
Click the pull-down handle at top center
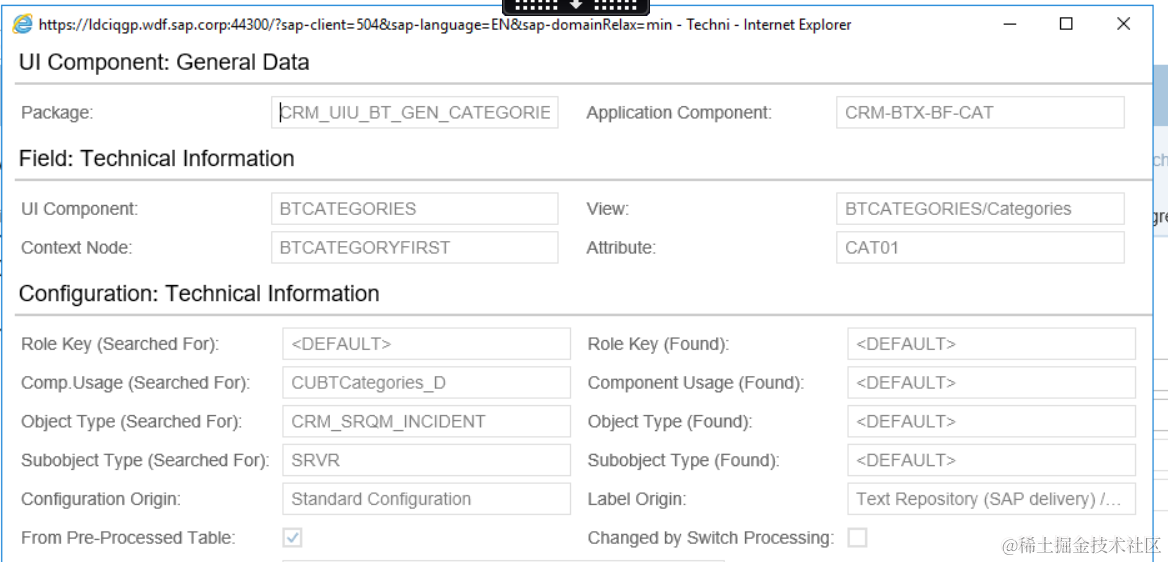click(575, 7)
